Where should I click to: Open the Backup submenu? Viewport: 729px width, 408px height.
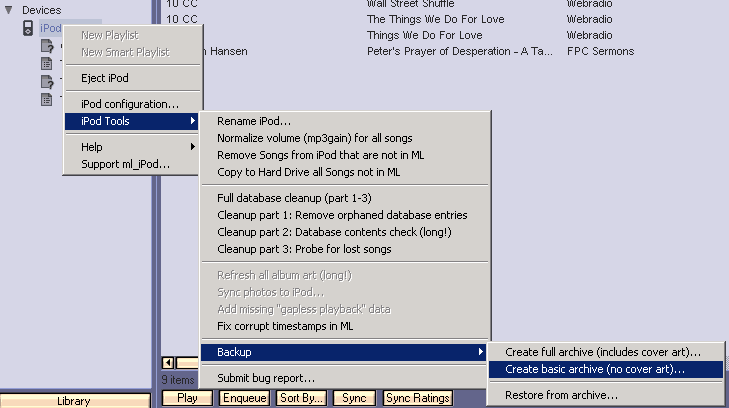click(345, 352)
